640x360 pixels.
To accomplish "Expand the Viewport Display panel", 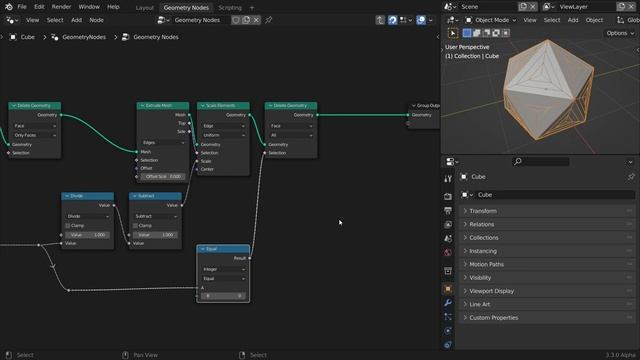I will pyautogui.click(x=547, y=291).
